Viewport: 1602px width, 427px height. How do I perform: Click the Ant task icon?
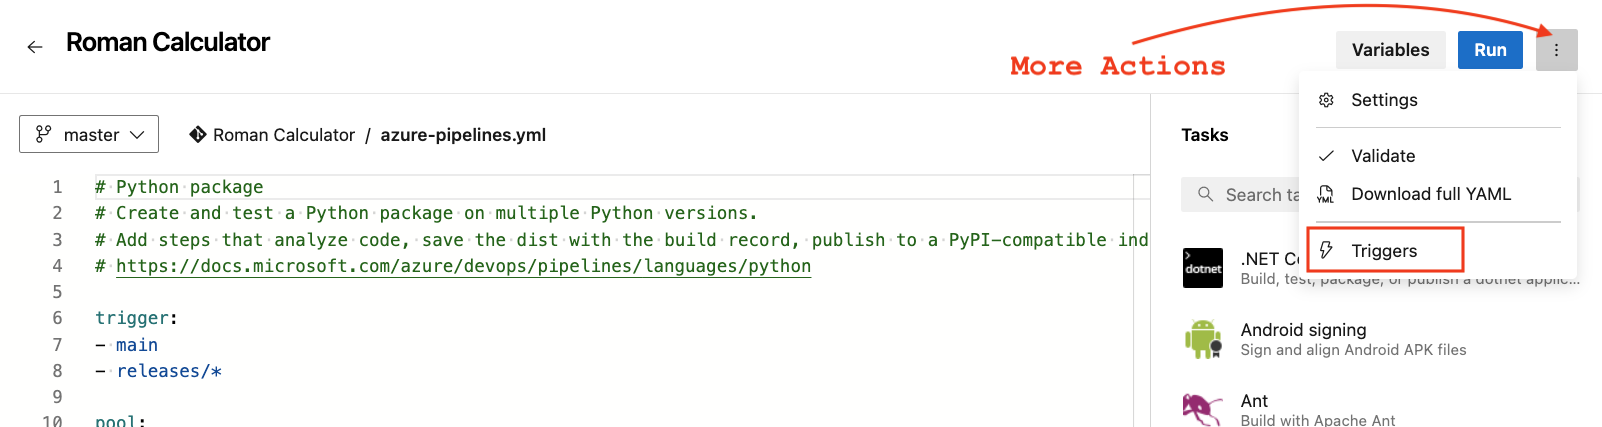click(1202, 409)
